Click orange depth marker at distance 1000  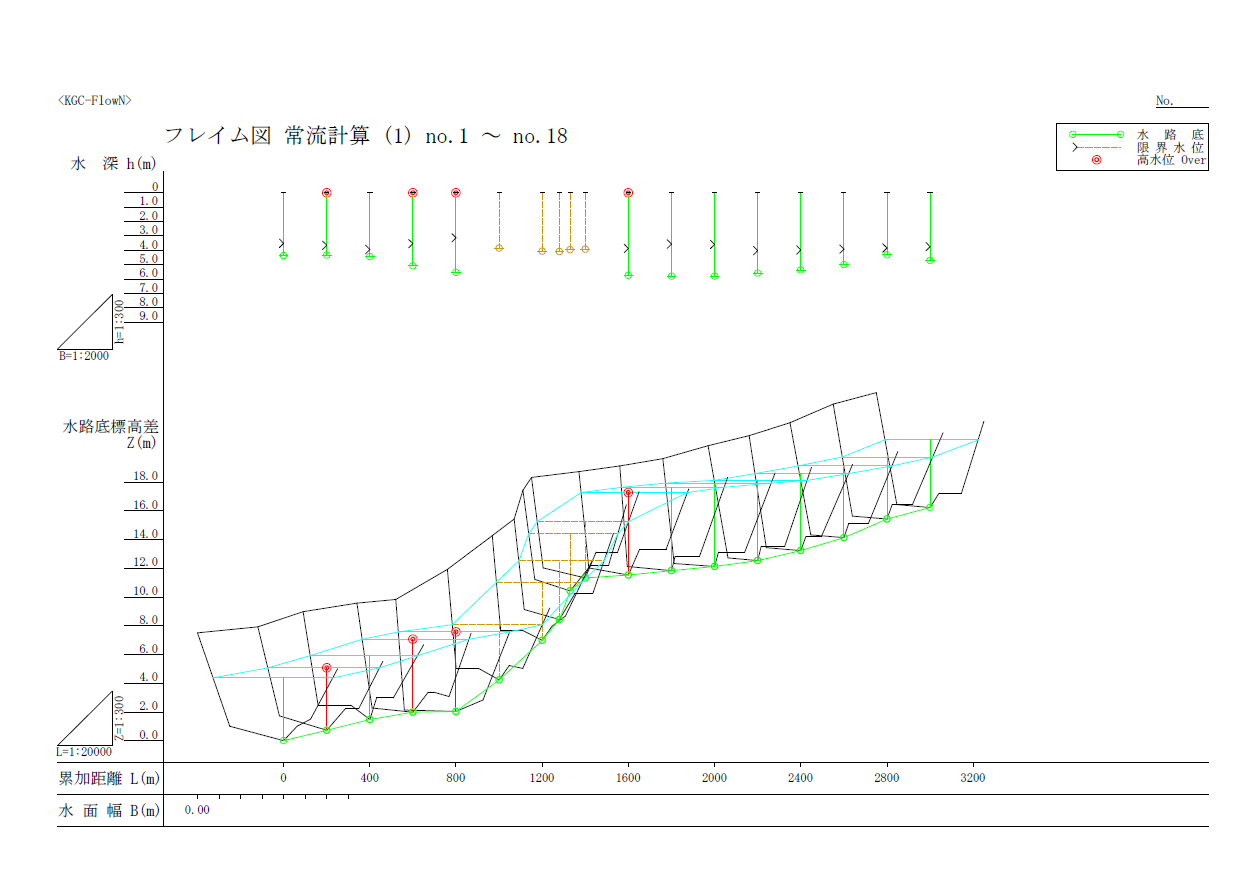point(499,248)
